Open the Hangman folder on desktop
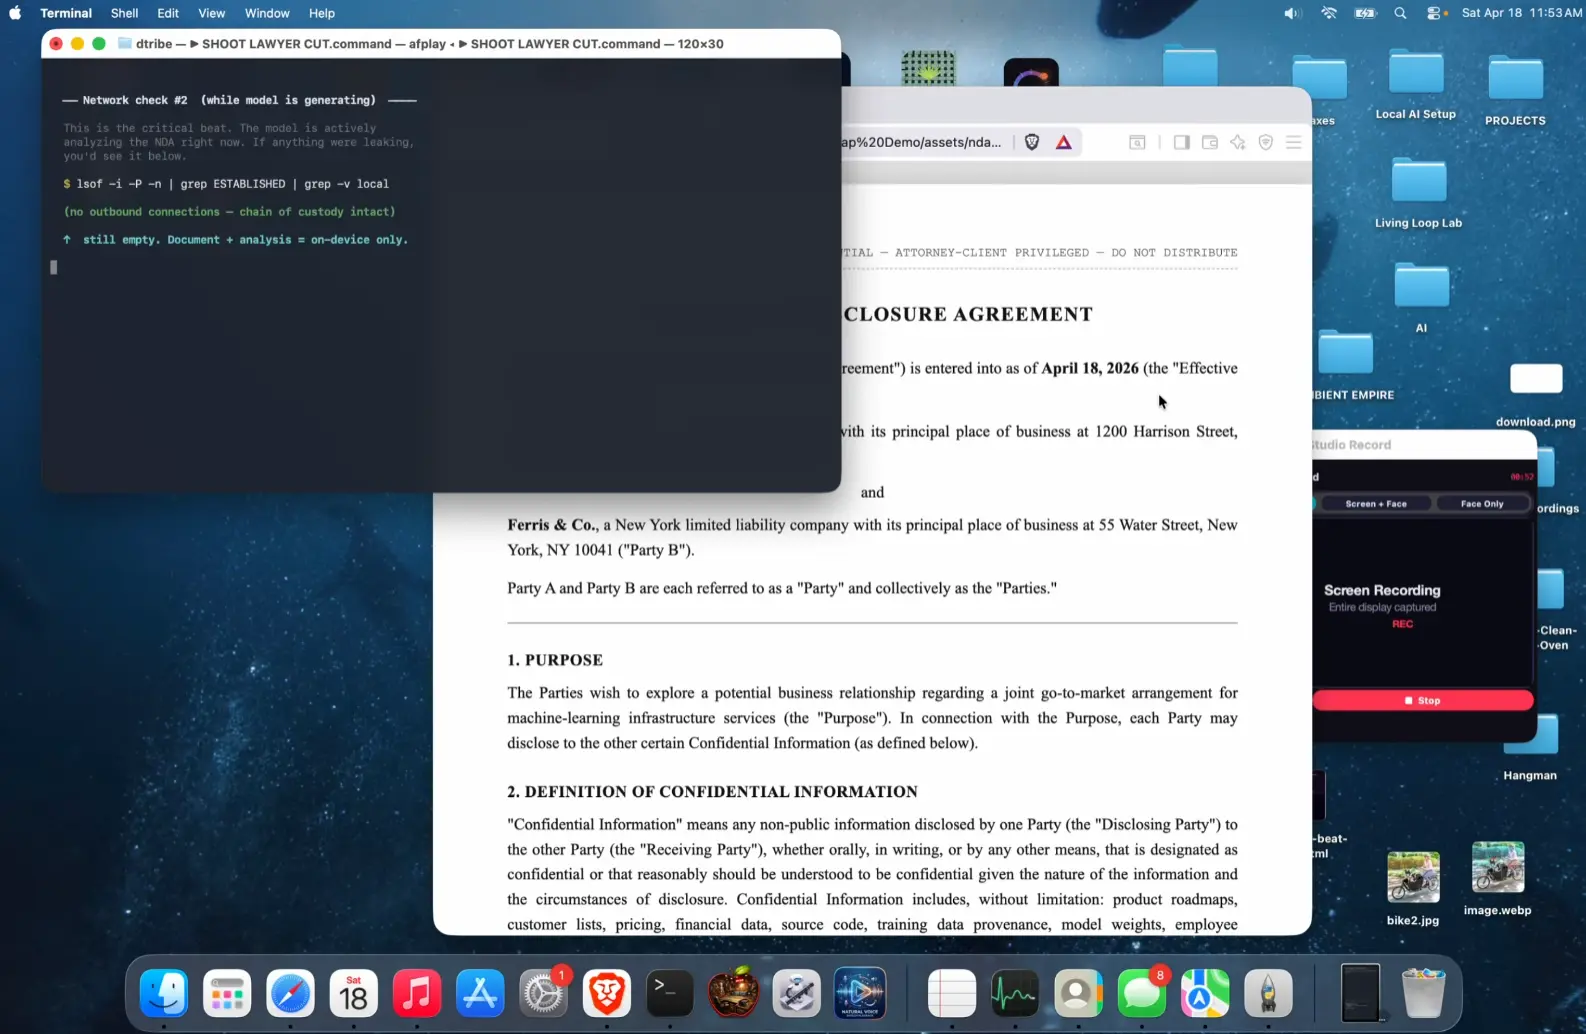The width and height of the screenshot is (1586, 1034). [x=1533, y=735]
